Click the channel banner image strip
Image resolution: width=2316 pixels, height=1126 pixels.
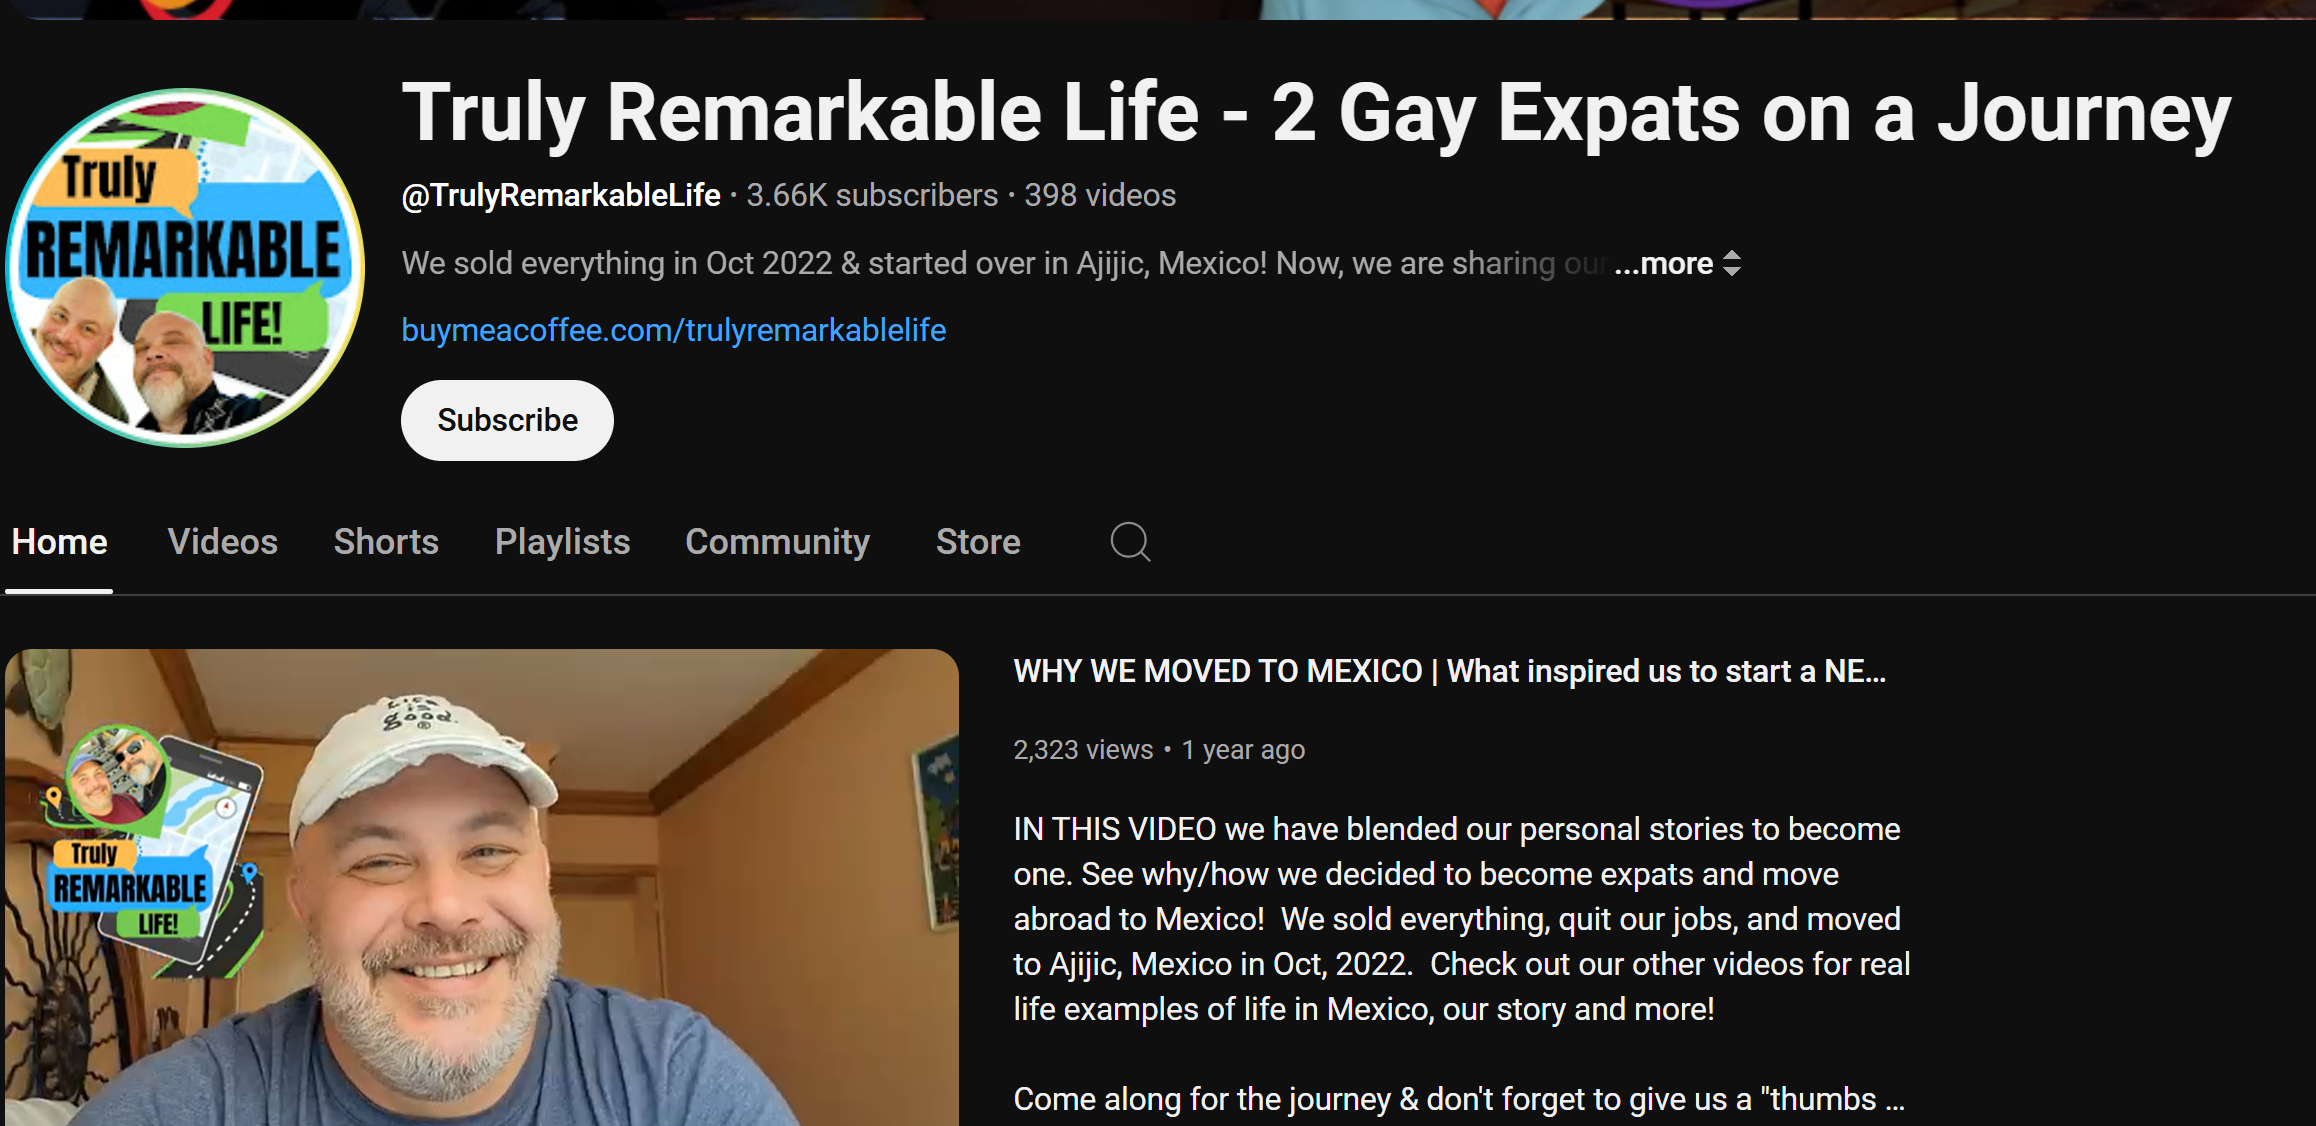[x=1158, y=9]
